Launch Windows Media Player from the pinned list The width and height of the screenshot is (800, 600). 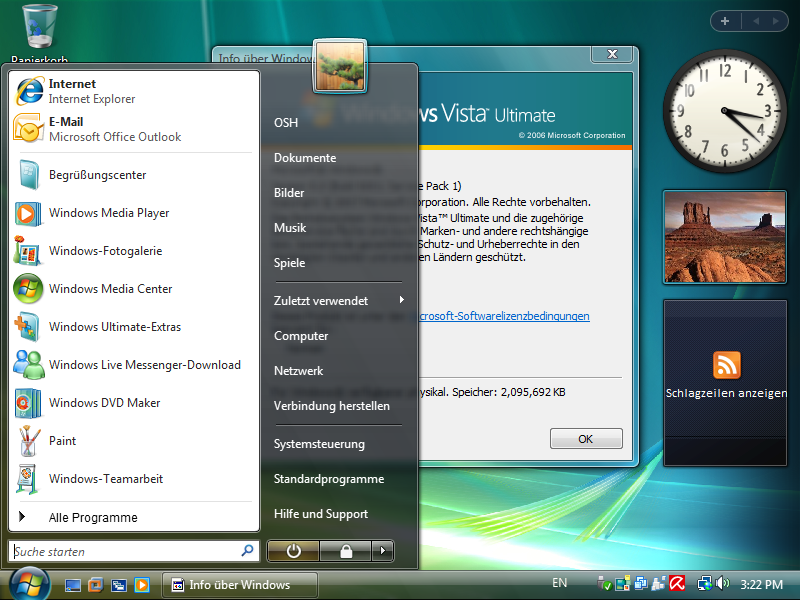(x=108, y=213)
